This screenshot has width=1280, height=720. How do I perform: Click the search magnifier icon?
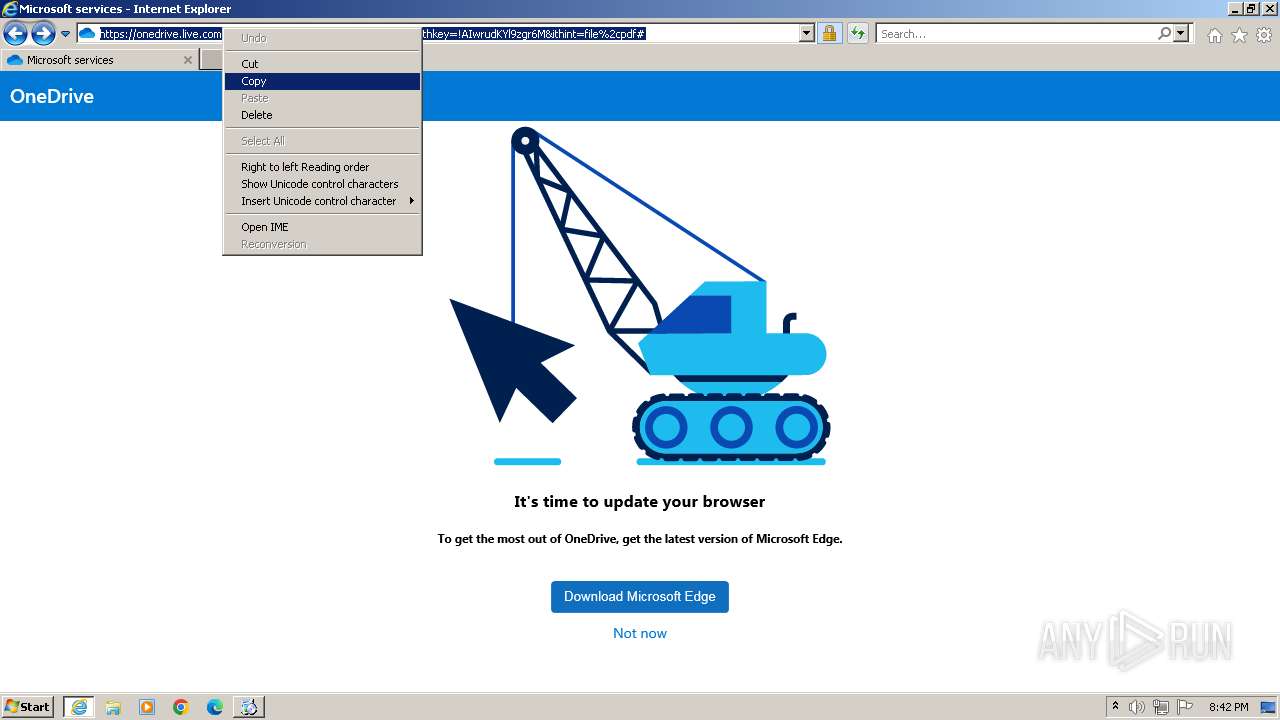[1164, 34]
